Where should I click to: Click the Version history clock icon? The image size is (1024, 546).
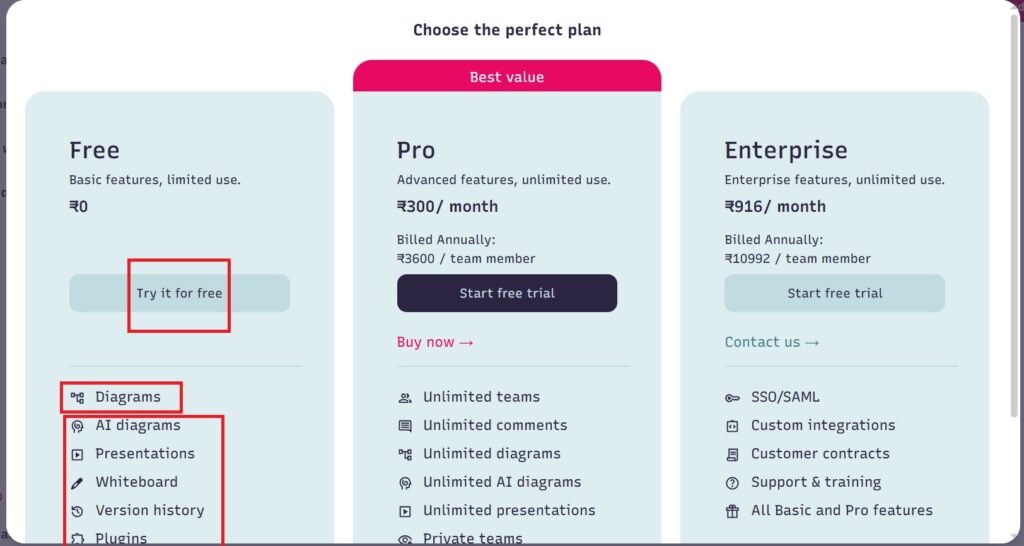77,511
